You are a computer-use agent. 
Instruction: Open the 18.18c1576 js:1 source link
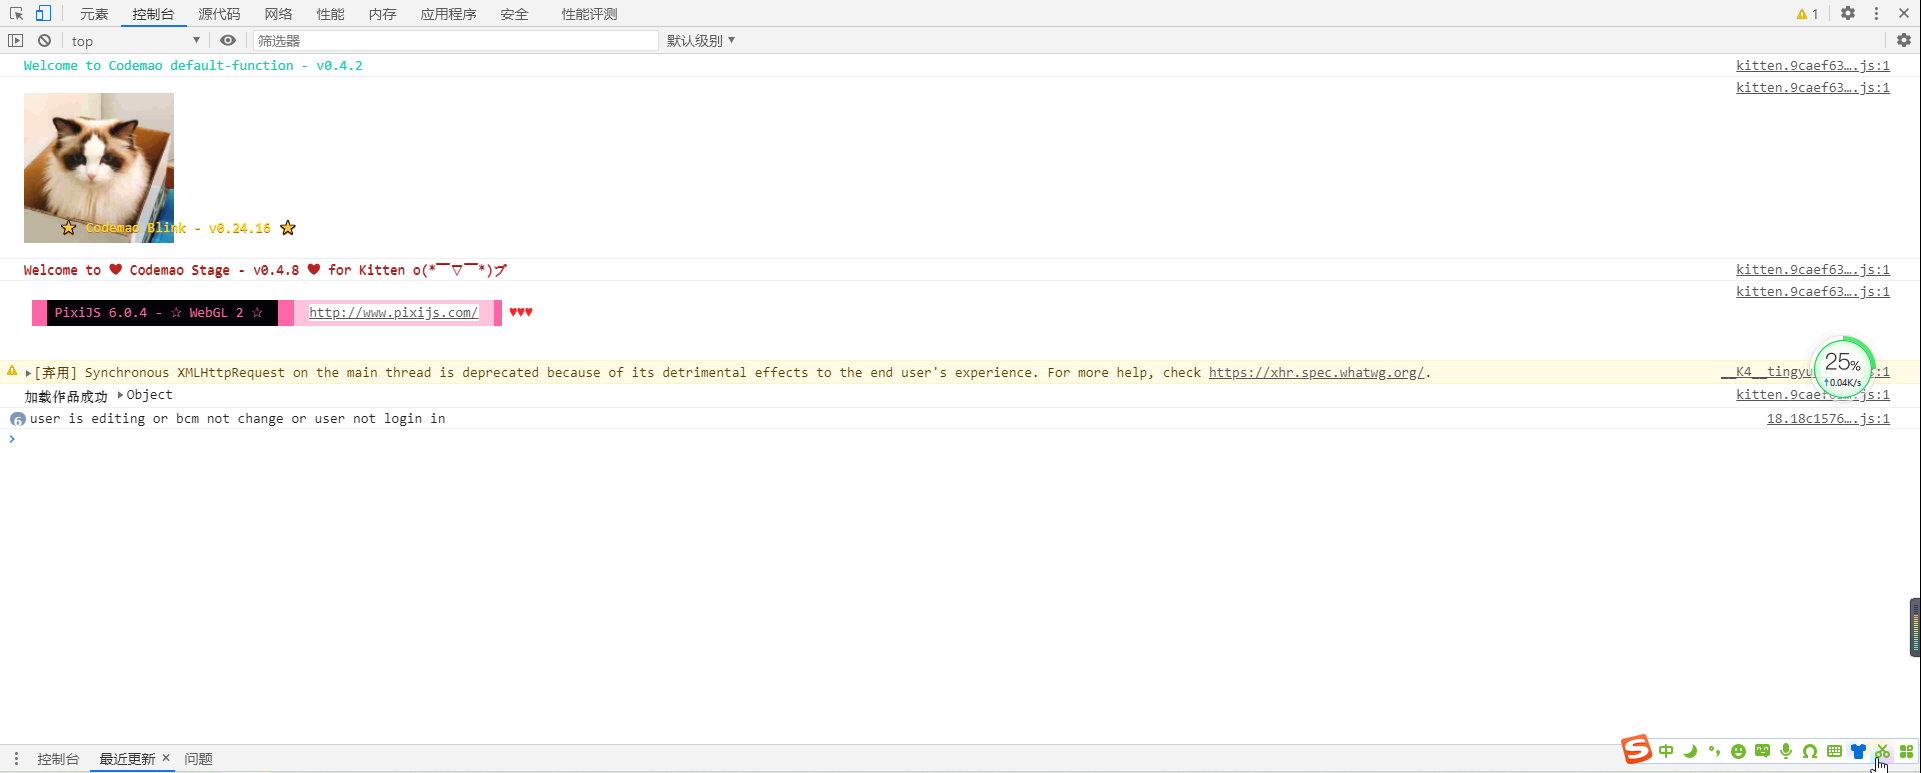(x=1828, y=419)
